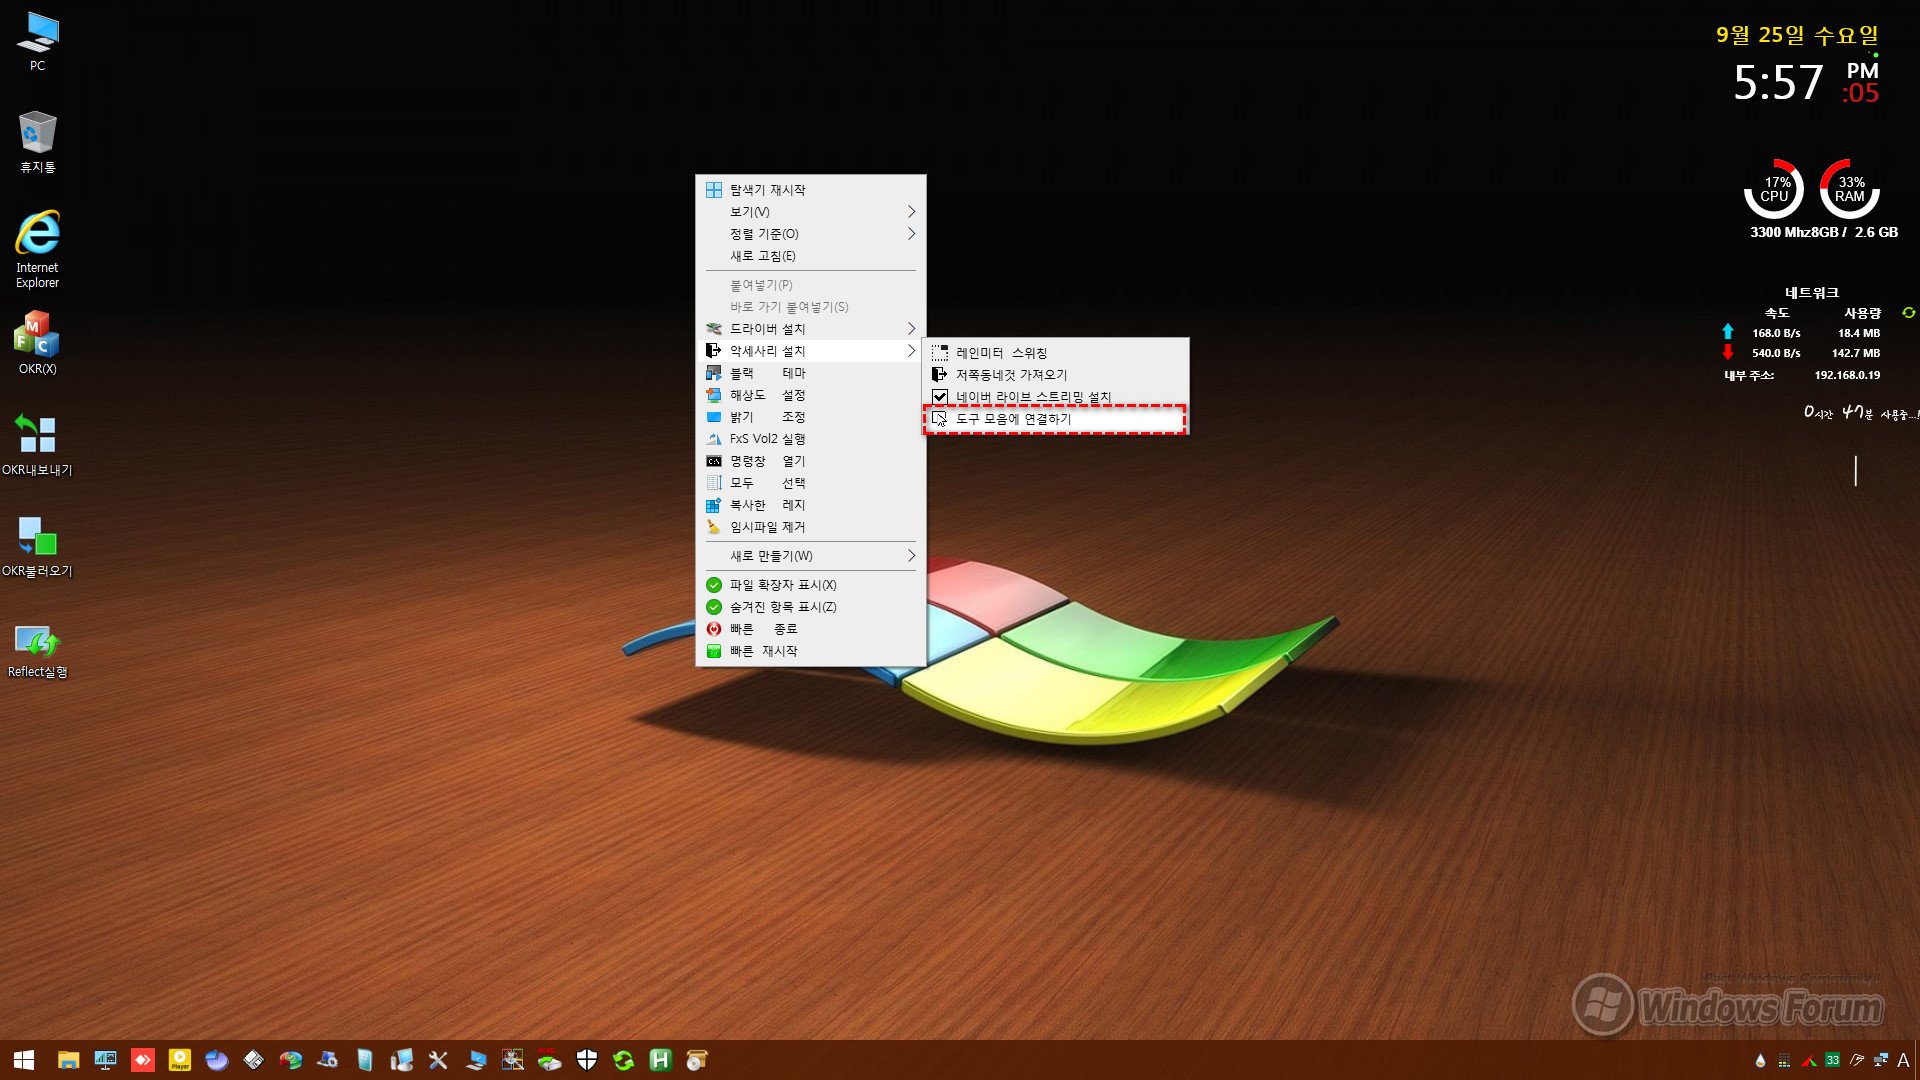
Task: Choose 새로 고침(E) from context menu
Action: [x=811, y=256]
